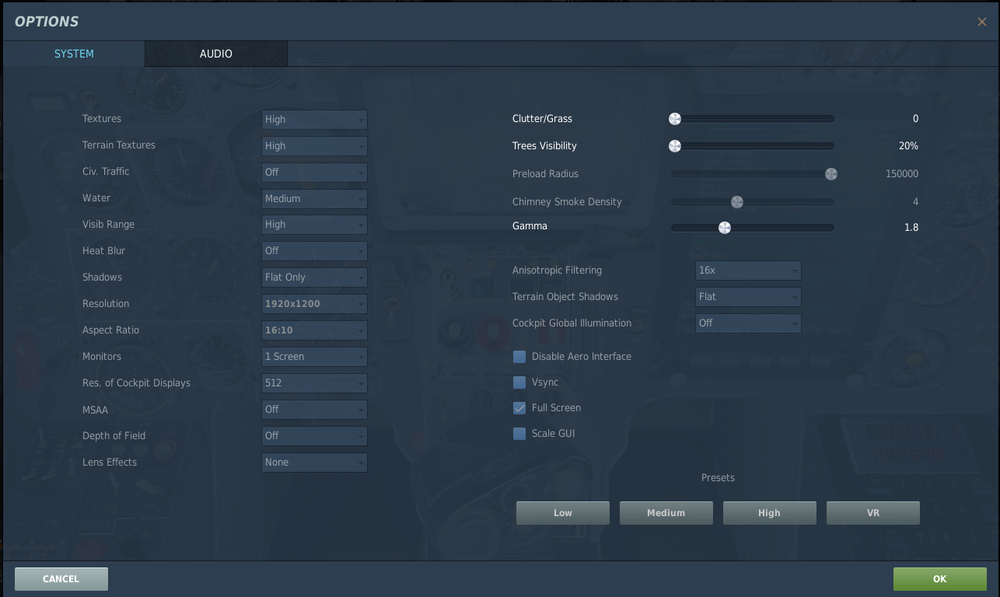Viewport: 1000px width, 597px height.
Task: Enable the Disable Aero Interface checkbox
Action: click(x=519, y=356)
